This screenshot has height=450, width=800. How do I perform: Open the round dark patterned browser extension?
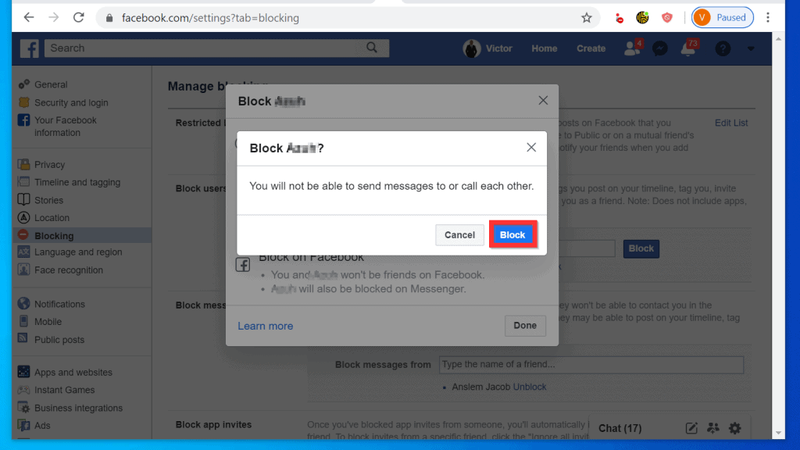pyautogui.click(x=642, y=18)
